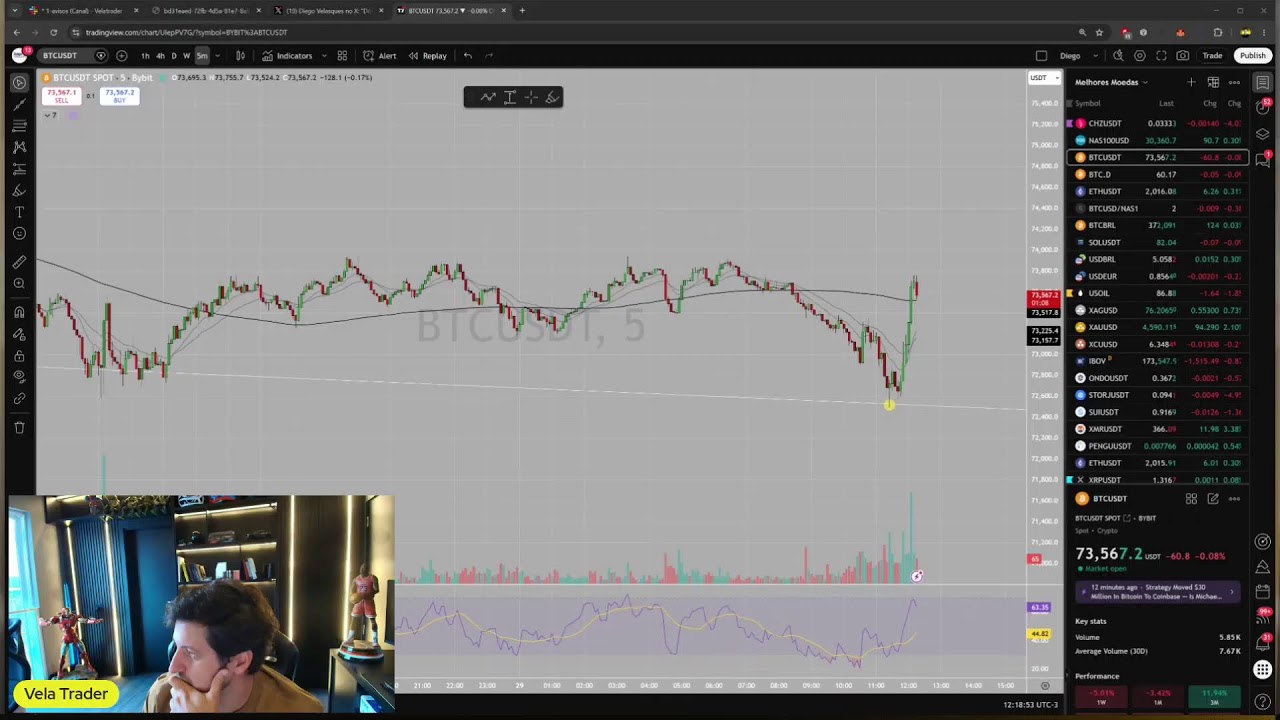Activate the zoom in tool
The image size is (1280, 720).
19,284
